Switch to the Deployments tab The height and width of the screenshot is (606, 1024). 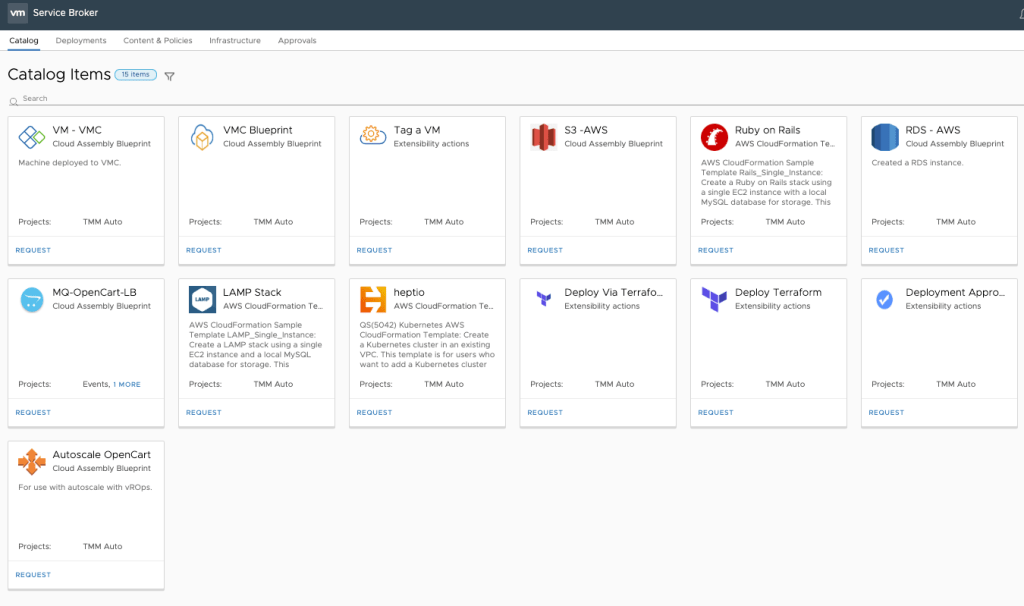pyautogui.click(x=81, y=41)
